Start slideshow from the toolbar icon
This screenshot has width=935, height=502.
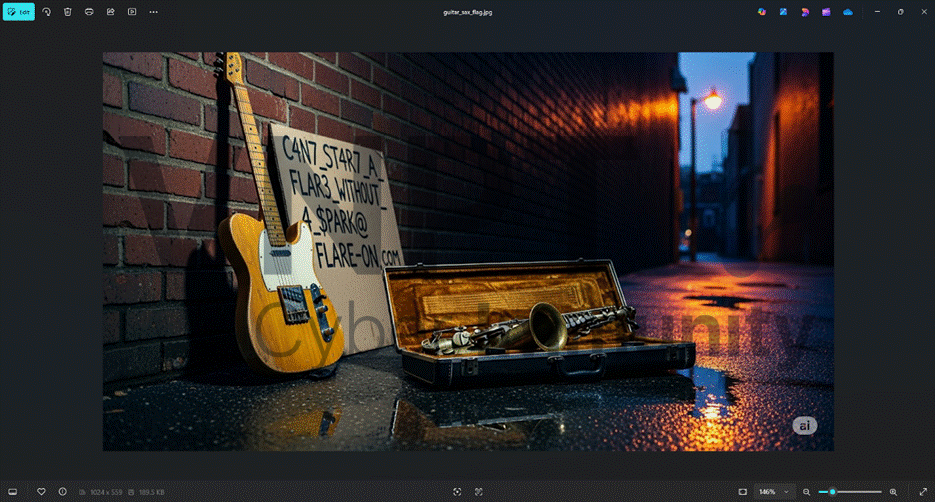132,12
